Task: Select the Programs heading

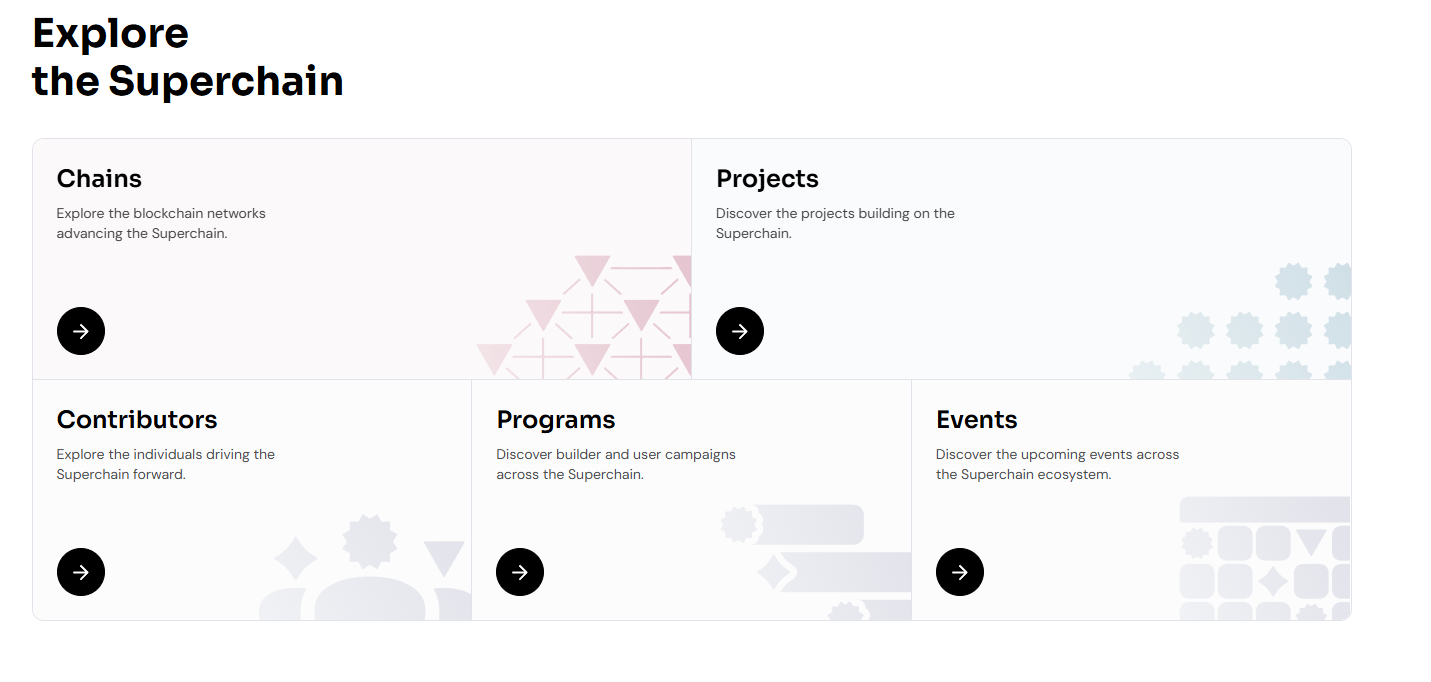Action: pos(556,420)
